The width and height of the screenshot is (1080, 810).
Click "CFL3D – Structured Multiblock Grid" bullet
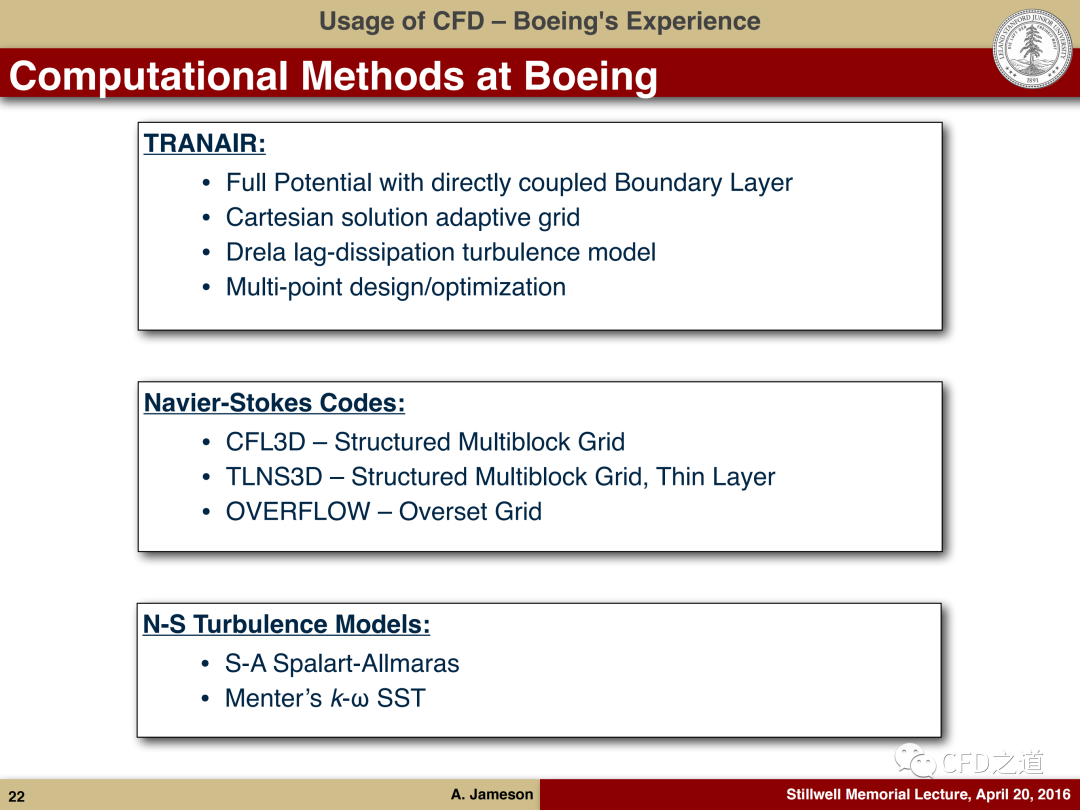tap(425, 442)
